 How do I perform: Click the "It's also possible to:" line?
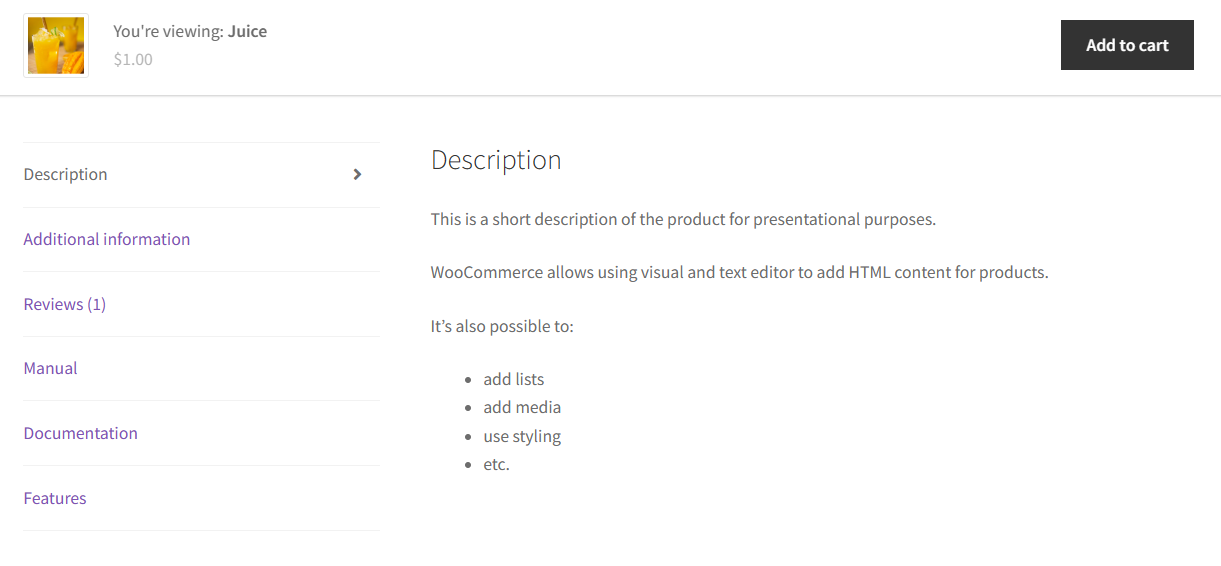(x=502, y=326)
